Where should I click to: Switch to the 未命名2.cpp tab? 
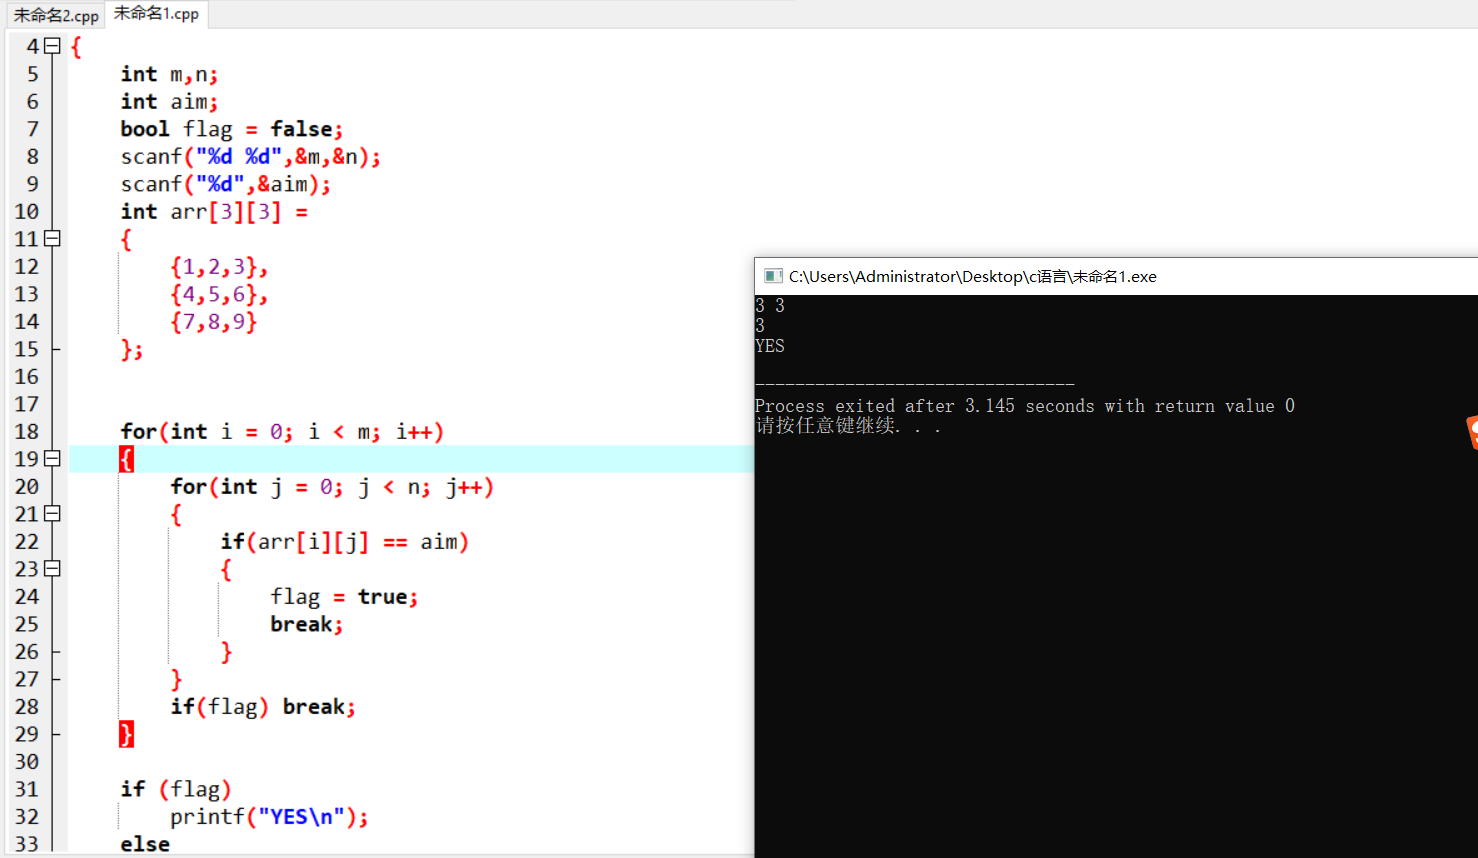click(x=56, y=15)
